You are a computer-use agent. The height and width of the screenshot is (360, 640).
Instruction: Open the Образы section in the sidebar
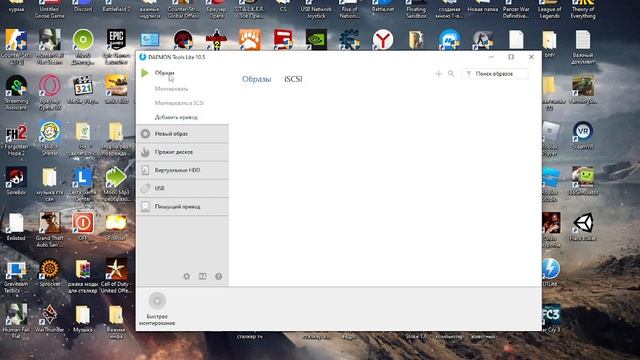coord(164,73)
